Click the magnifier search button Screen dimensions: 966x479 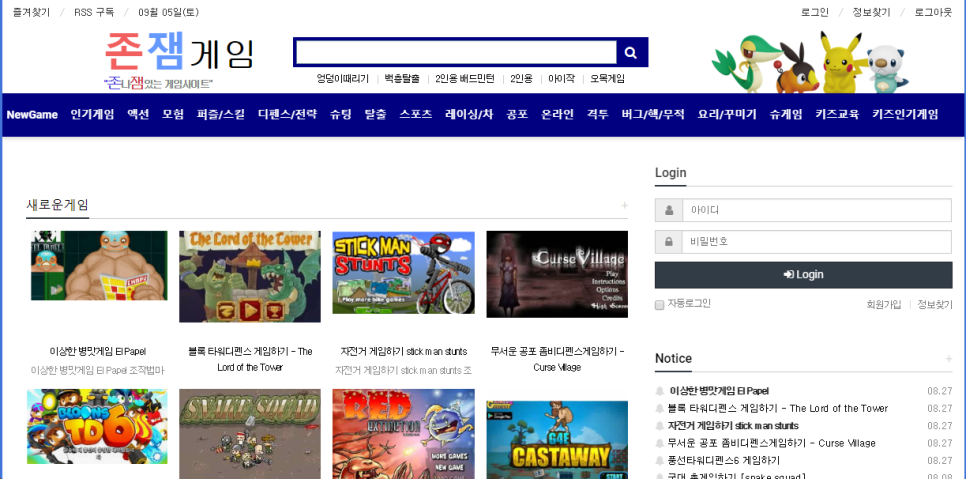click(631, 53)
